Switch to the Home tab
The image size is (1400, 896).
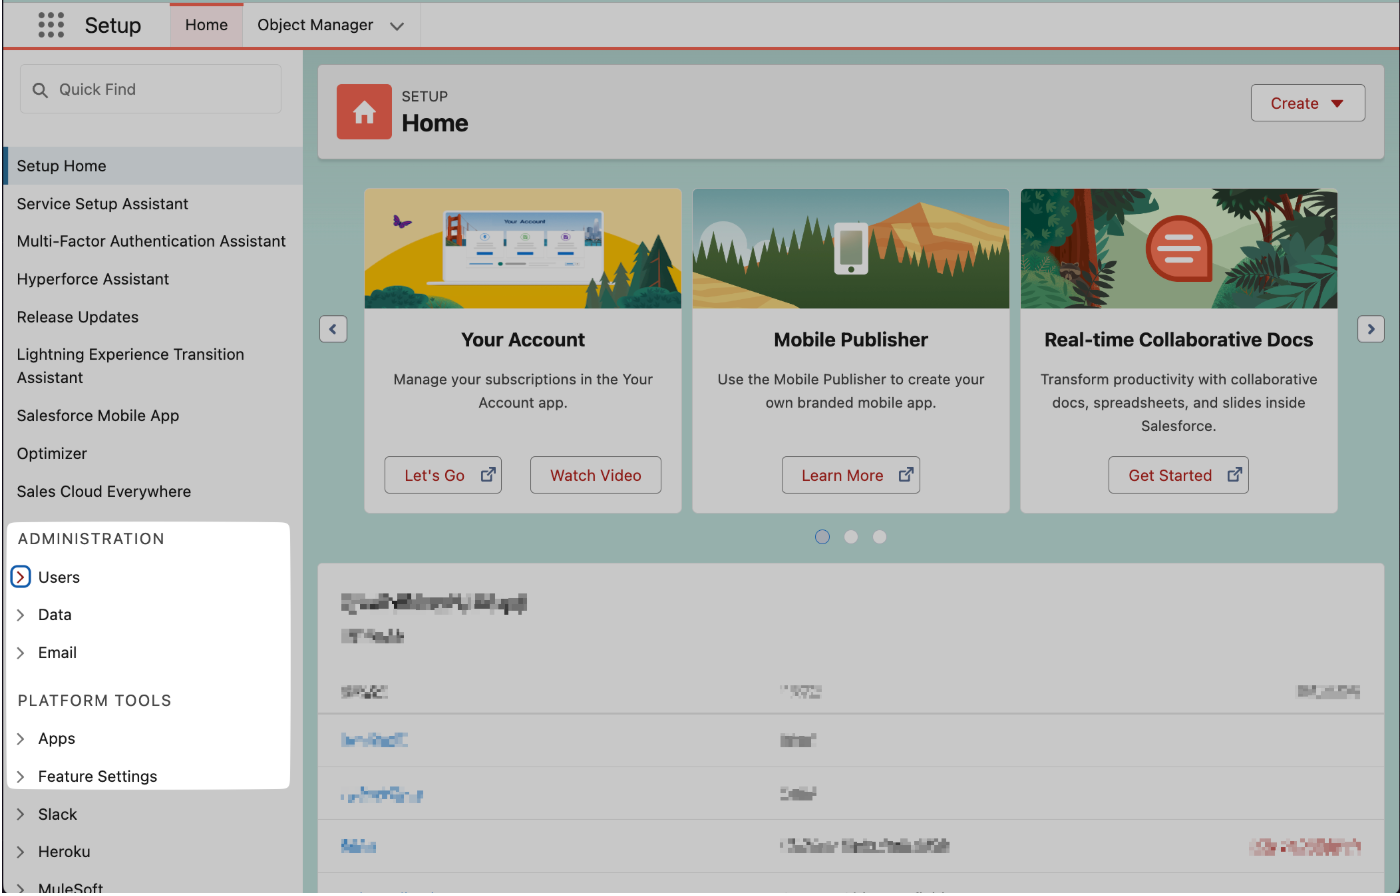(x=206, y=25)
